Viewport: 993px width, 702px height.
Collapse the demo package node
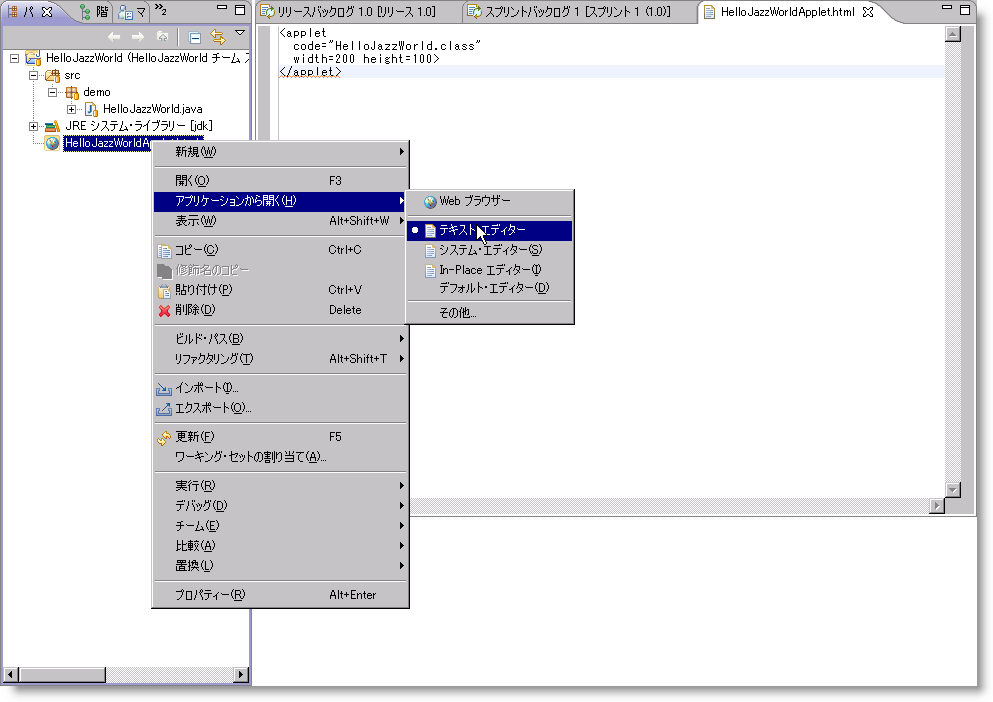pyautogui.click(x=53, y=92)
